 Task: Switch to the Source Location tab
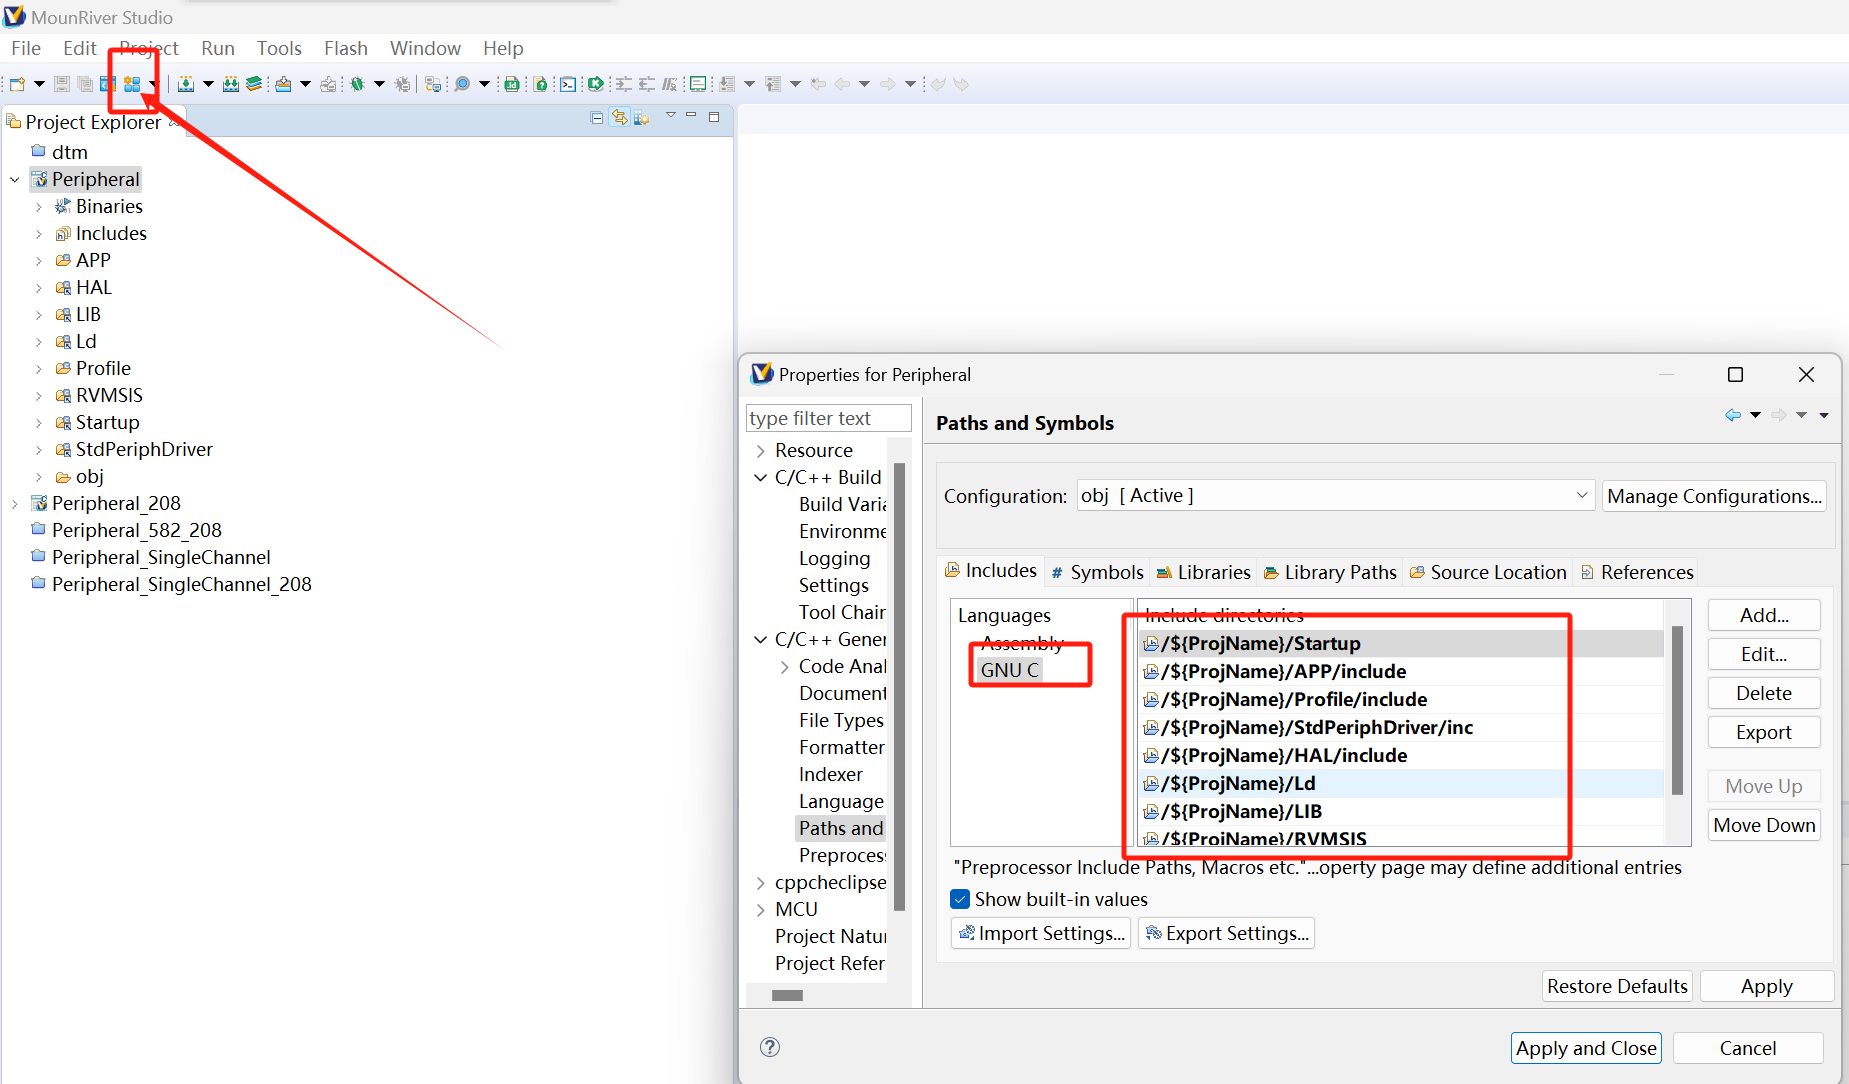point(1487,572)
